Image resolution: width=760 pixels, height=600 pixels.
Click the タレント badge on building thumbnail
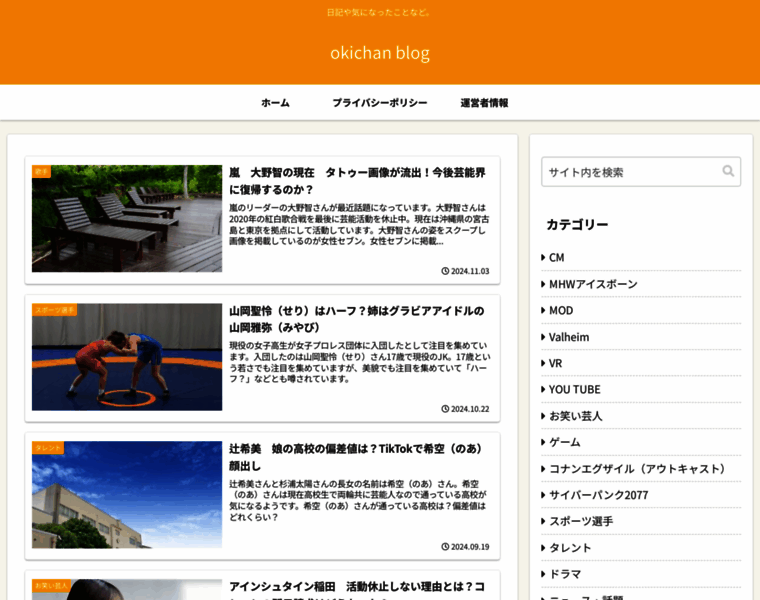[x=48, y=448]
